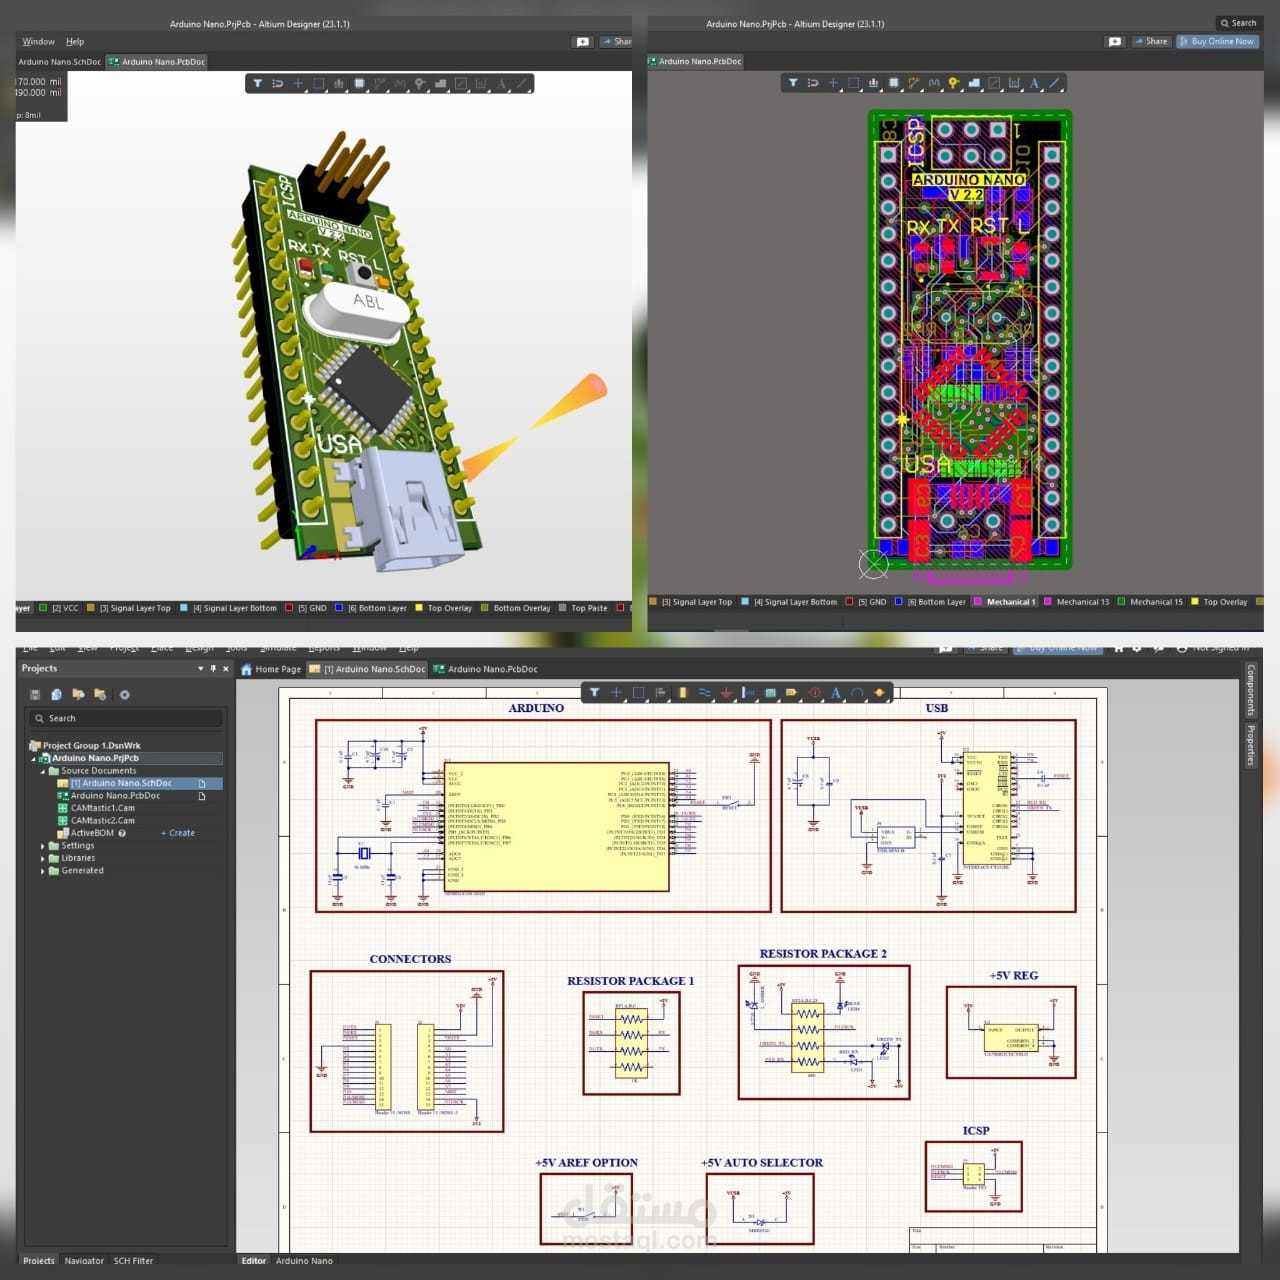Click the + Create link next to ActiveBOM
The image size is (1280, 1280).
[178, 833]
